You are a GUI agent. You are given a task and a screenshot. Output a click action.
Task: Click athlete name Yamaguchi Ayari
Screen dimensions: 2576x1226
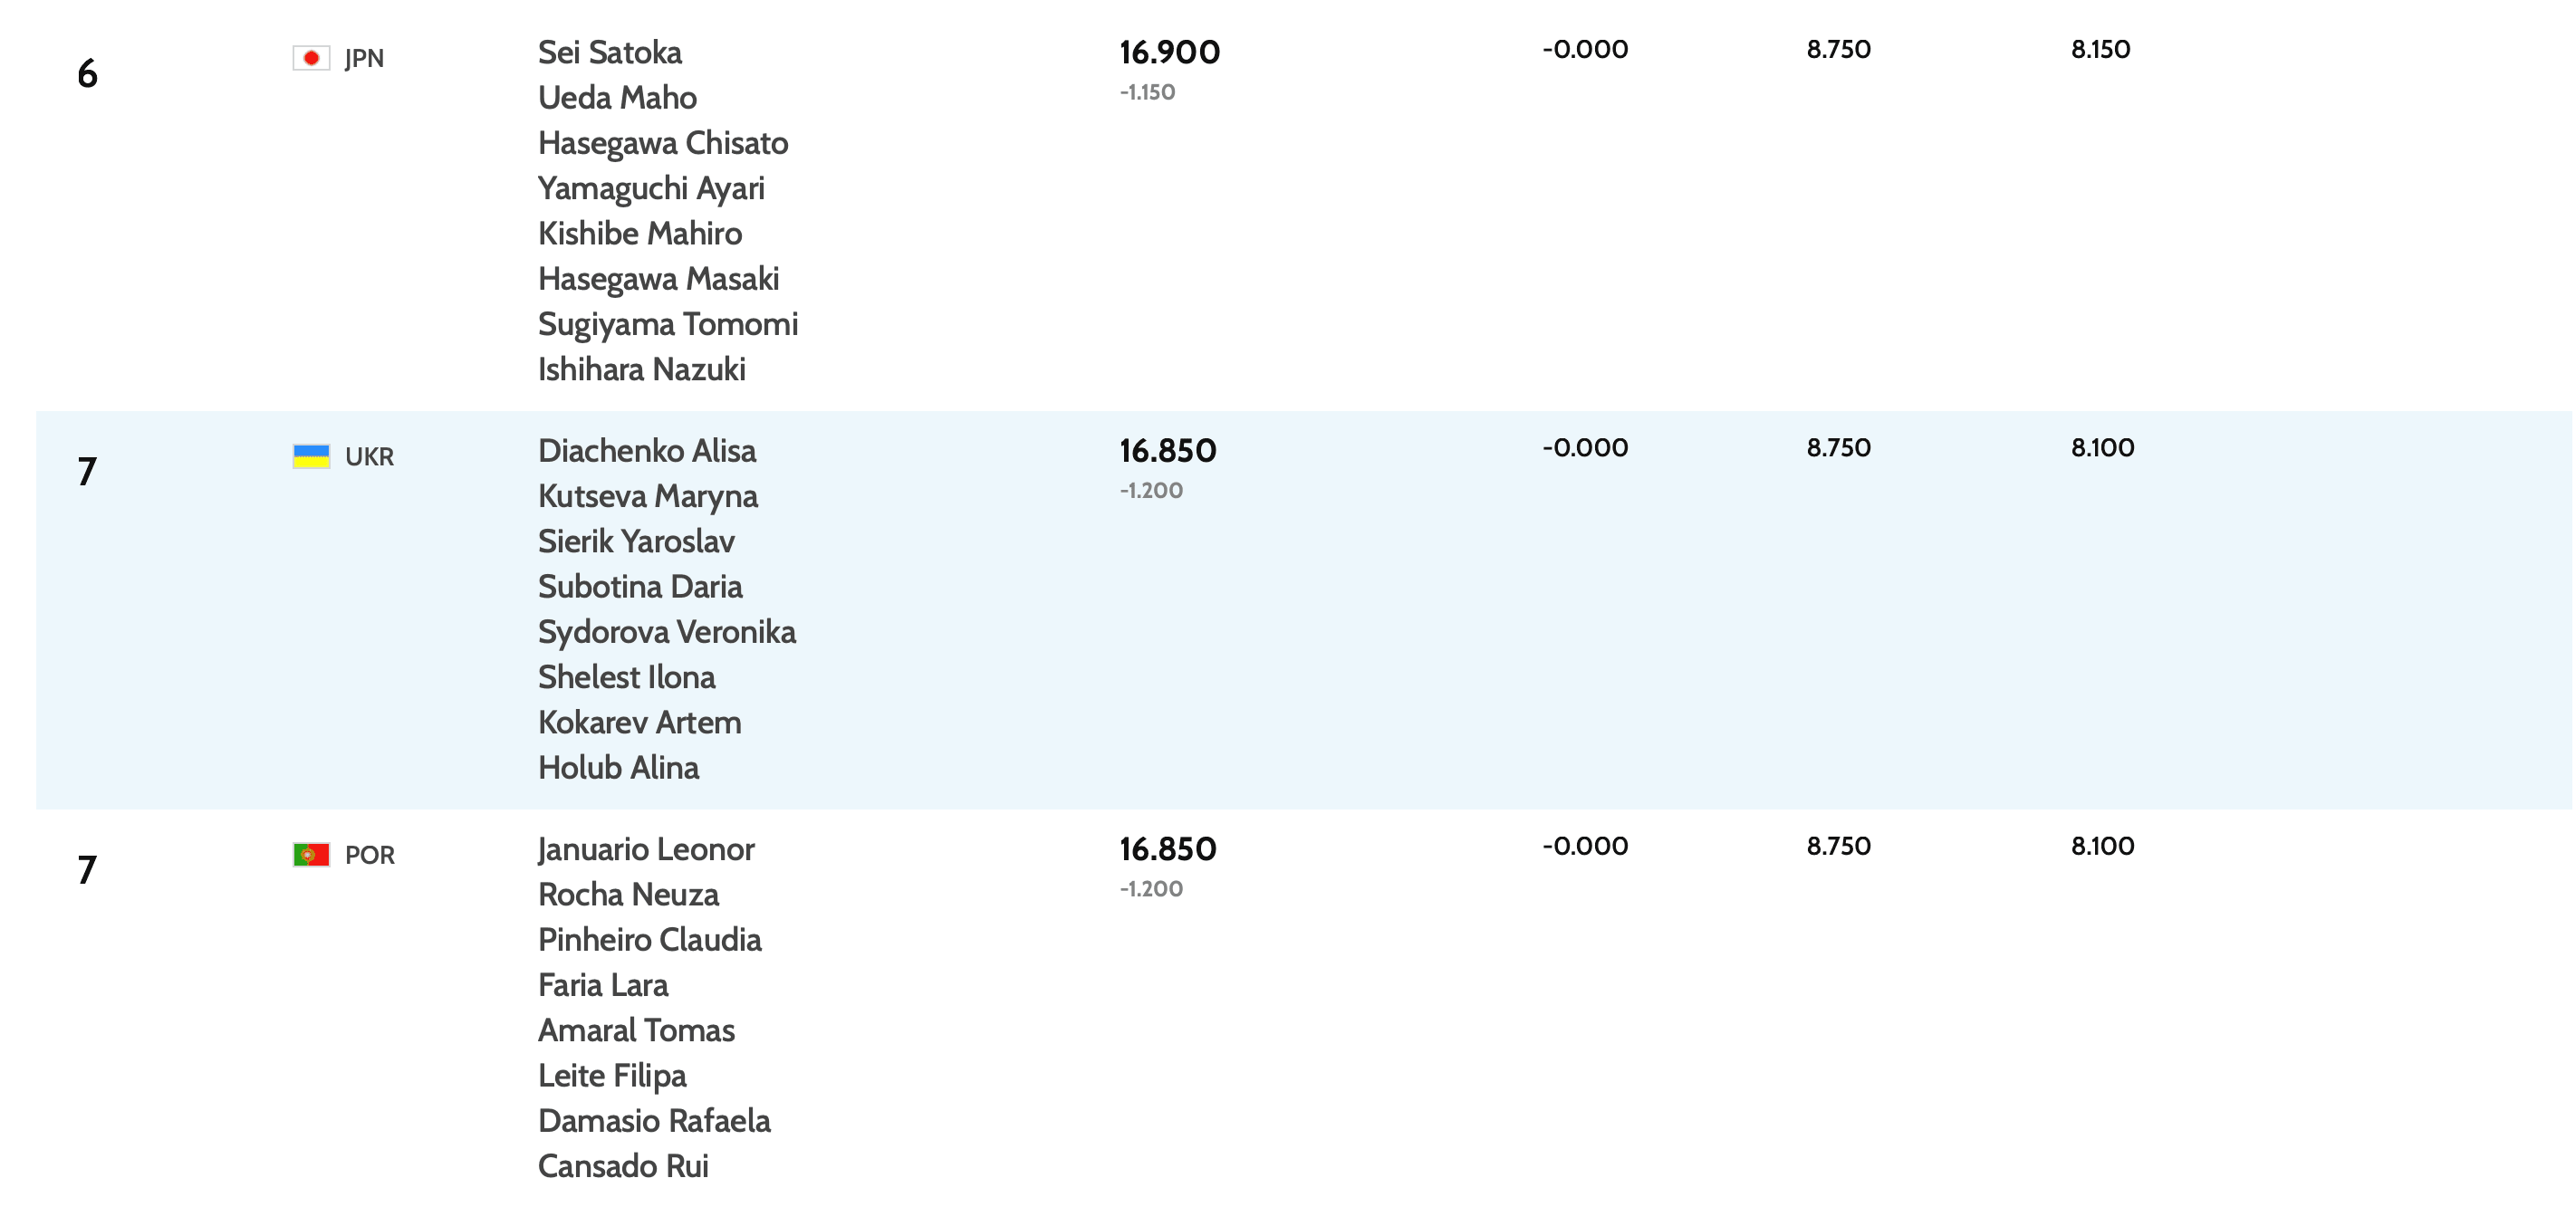click(650, 188)
